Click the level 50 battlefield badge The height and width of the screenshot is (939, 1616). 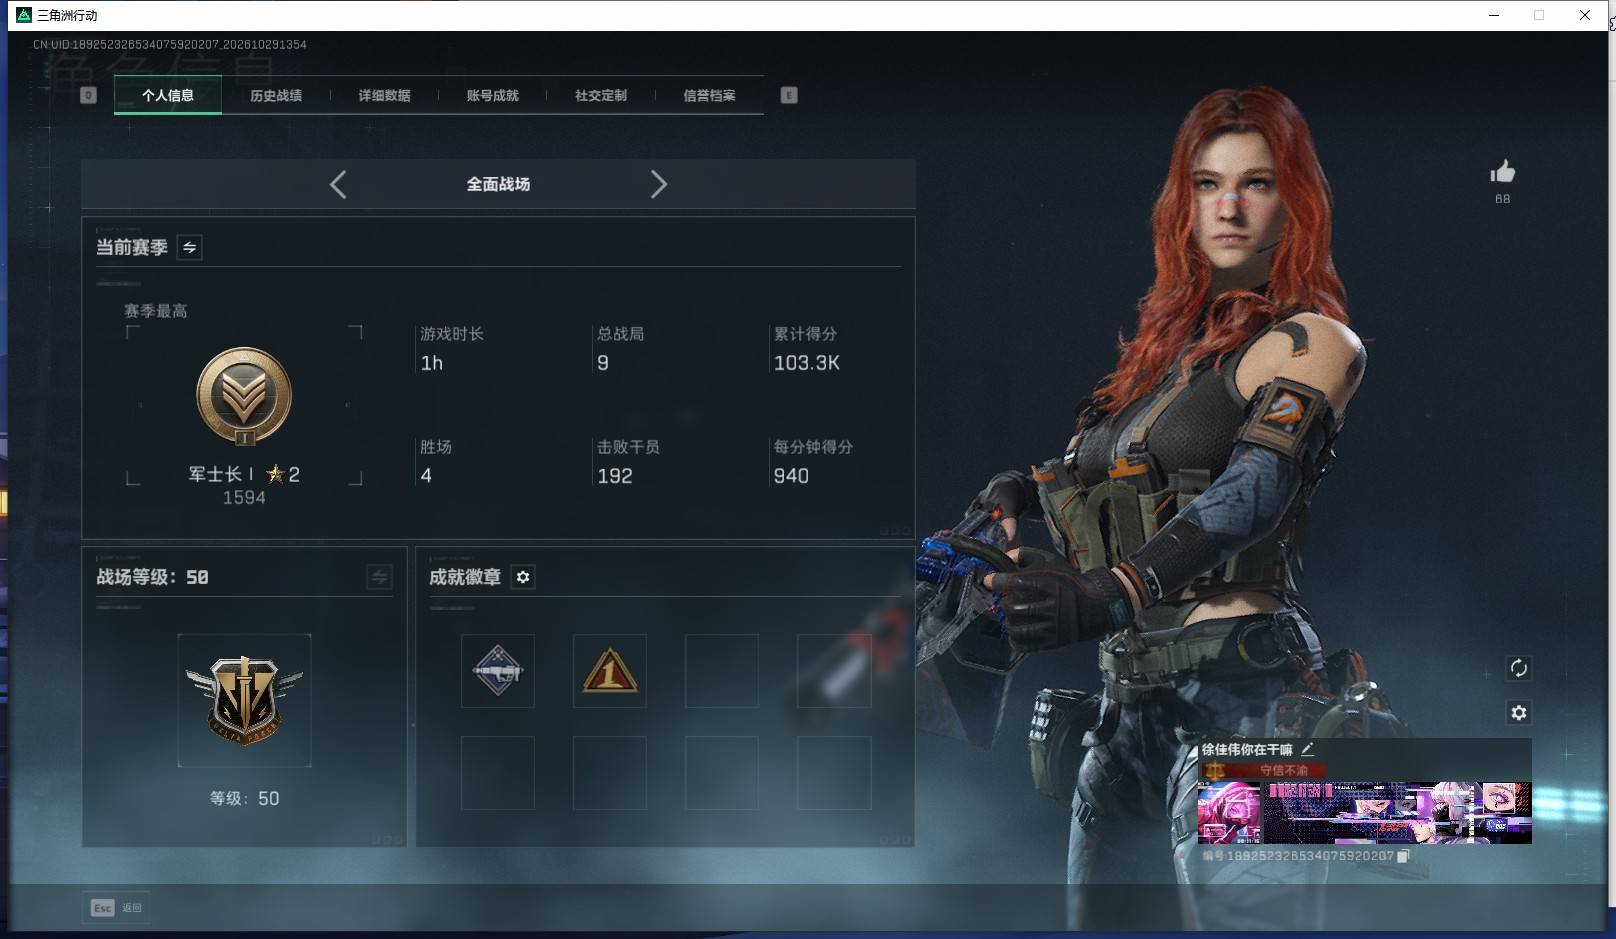(x=244, y=700)
